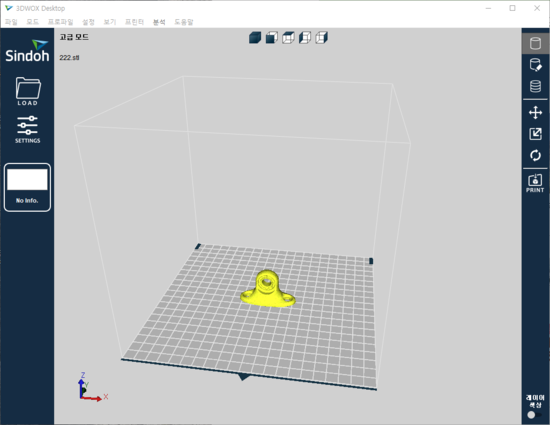
Task: Click the Sindoh logo
Action: [x=27, y=51]
